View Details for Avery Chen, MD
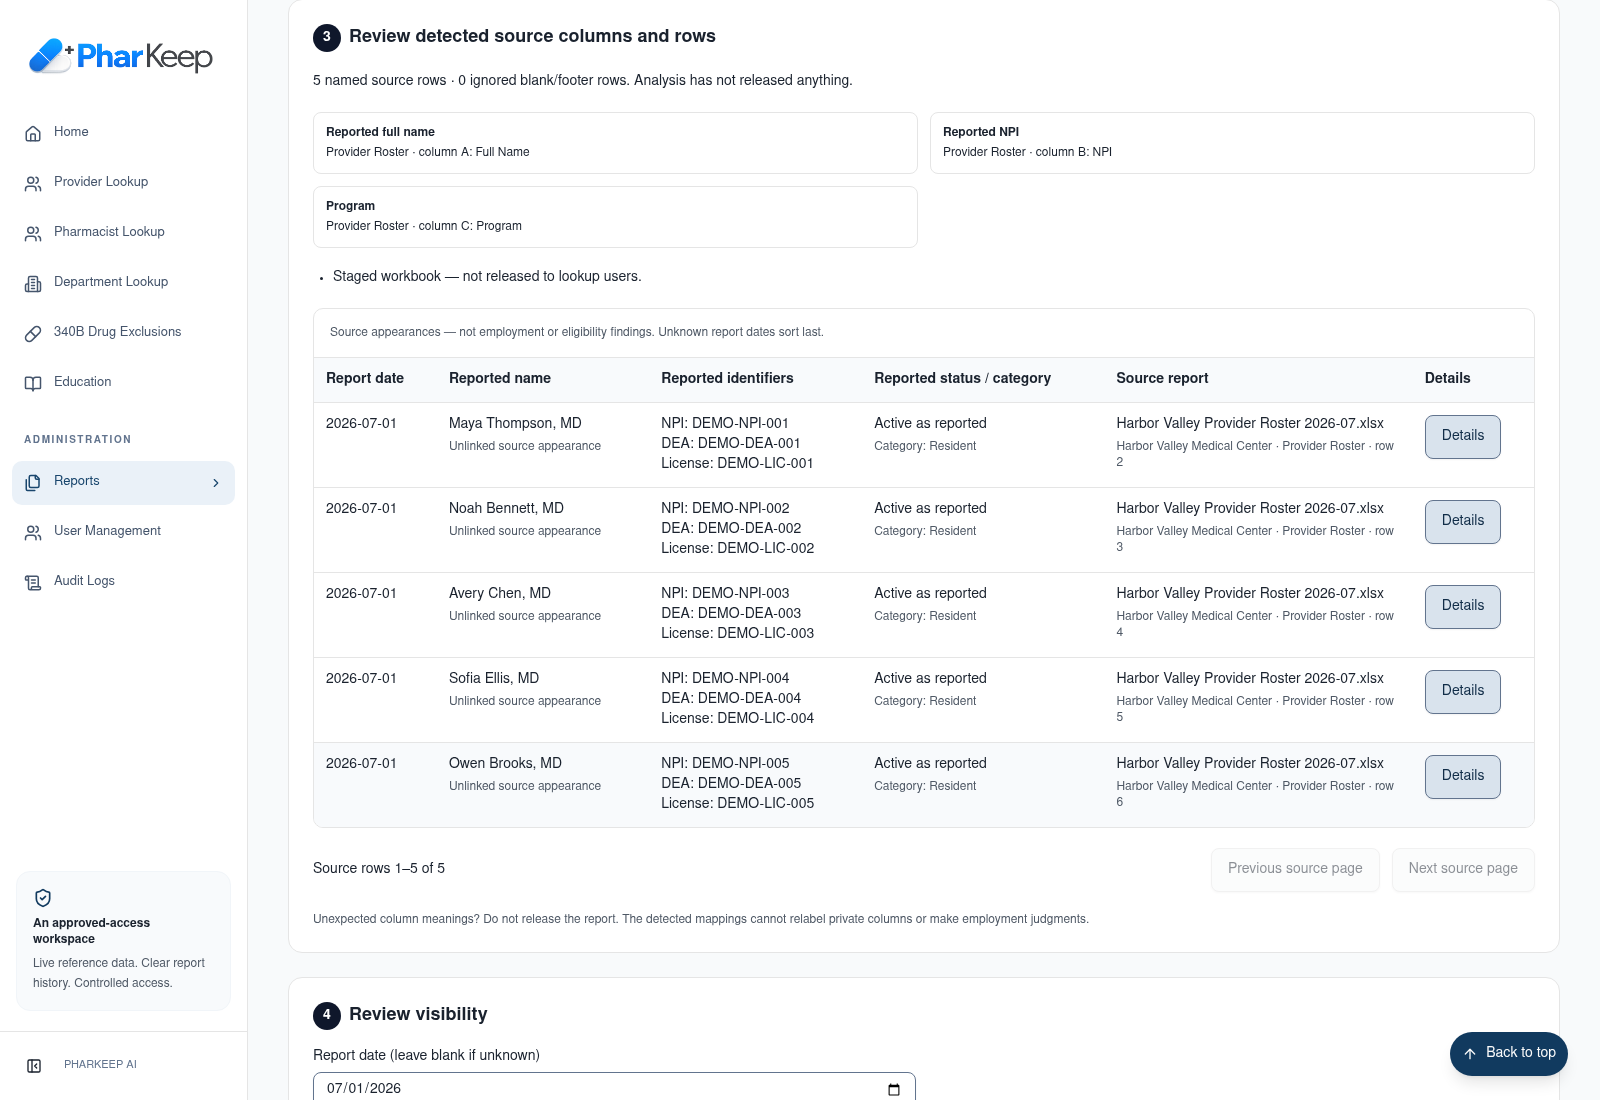The height and width of the screenshot is (1100, 1600). click(x=1462, y=606)
